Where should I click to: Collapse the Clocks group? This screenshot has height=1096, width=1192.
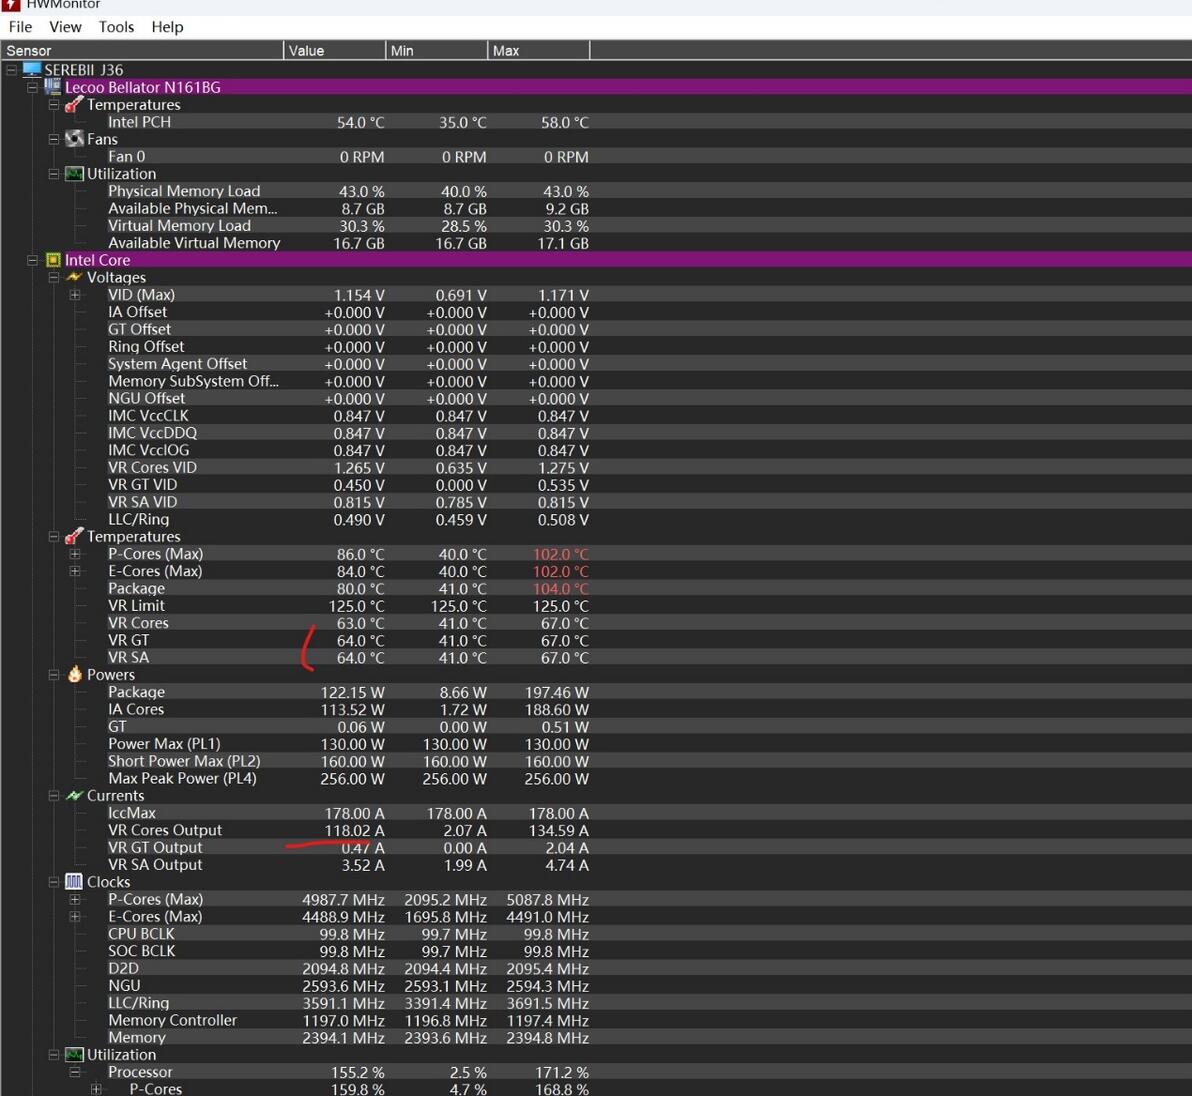(54, 882)
